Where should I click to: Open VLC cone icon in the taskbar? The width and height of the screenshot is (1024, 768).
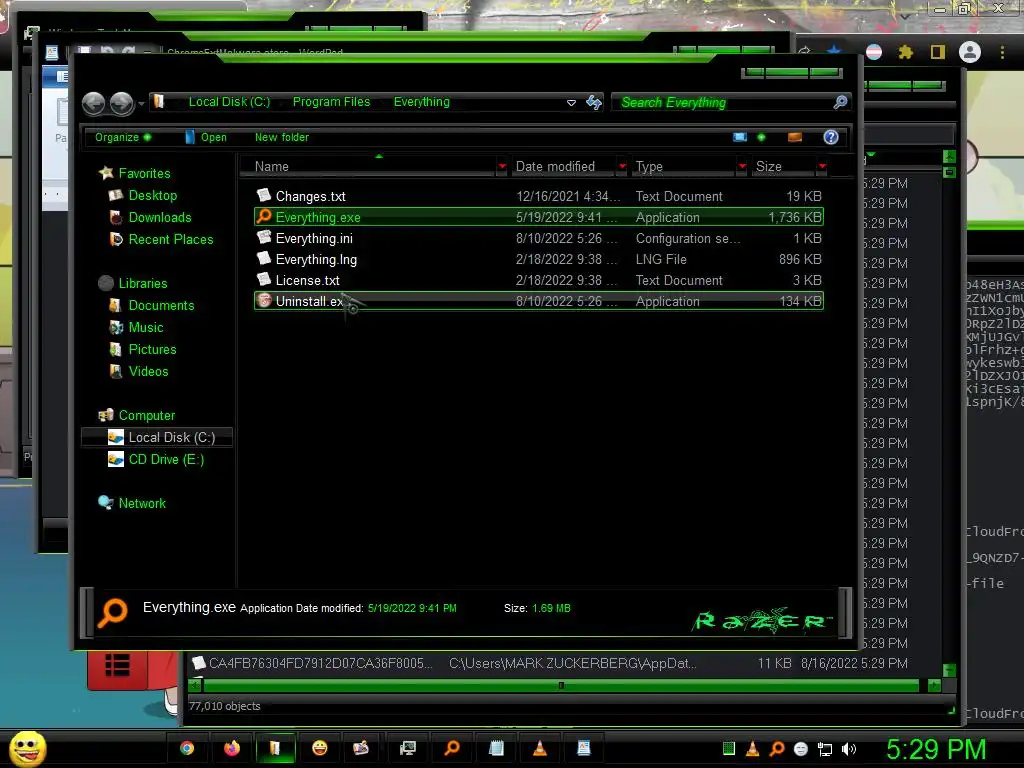pyautogui.click(x=539, y=748)
